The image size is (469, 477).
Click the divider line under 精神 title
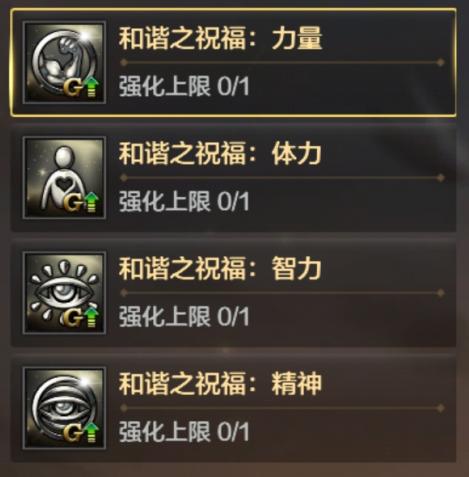(282, 408)
